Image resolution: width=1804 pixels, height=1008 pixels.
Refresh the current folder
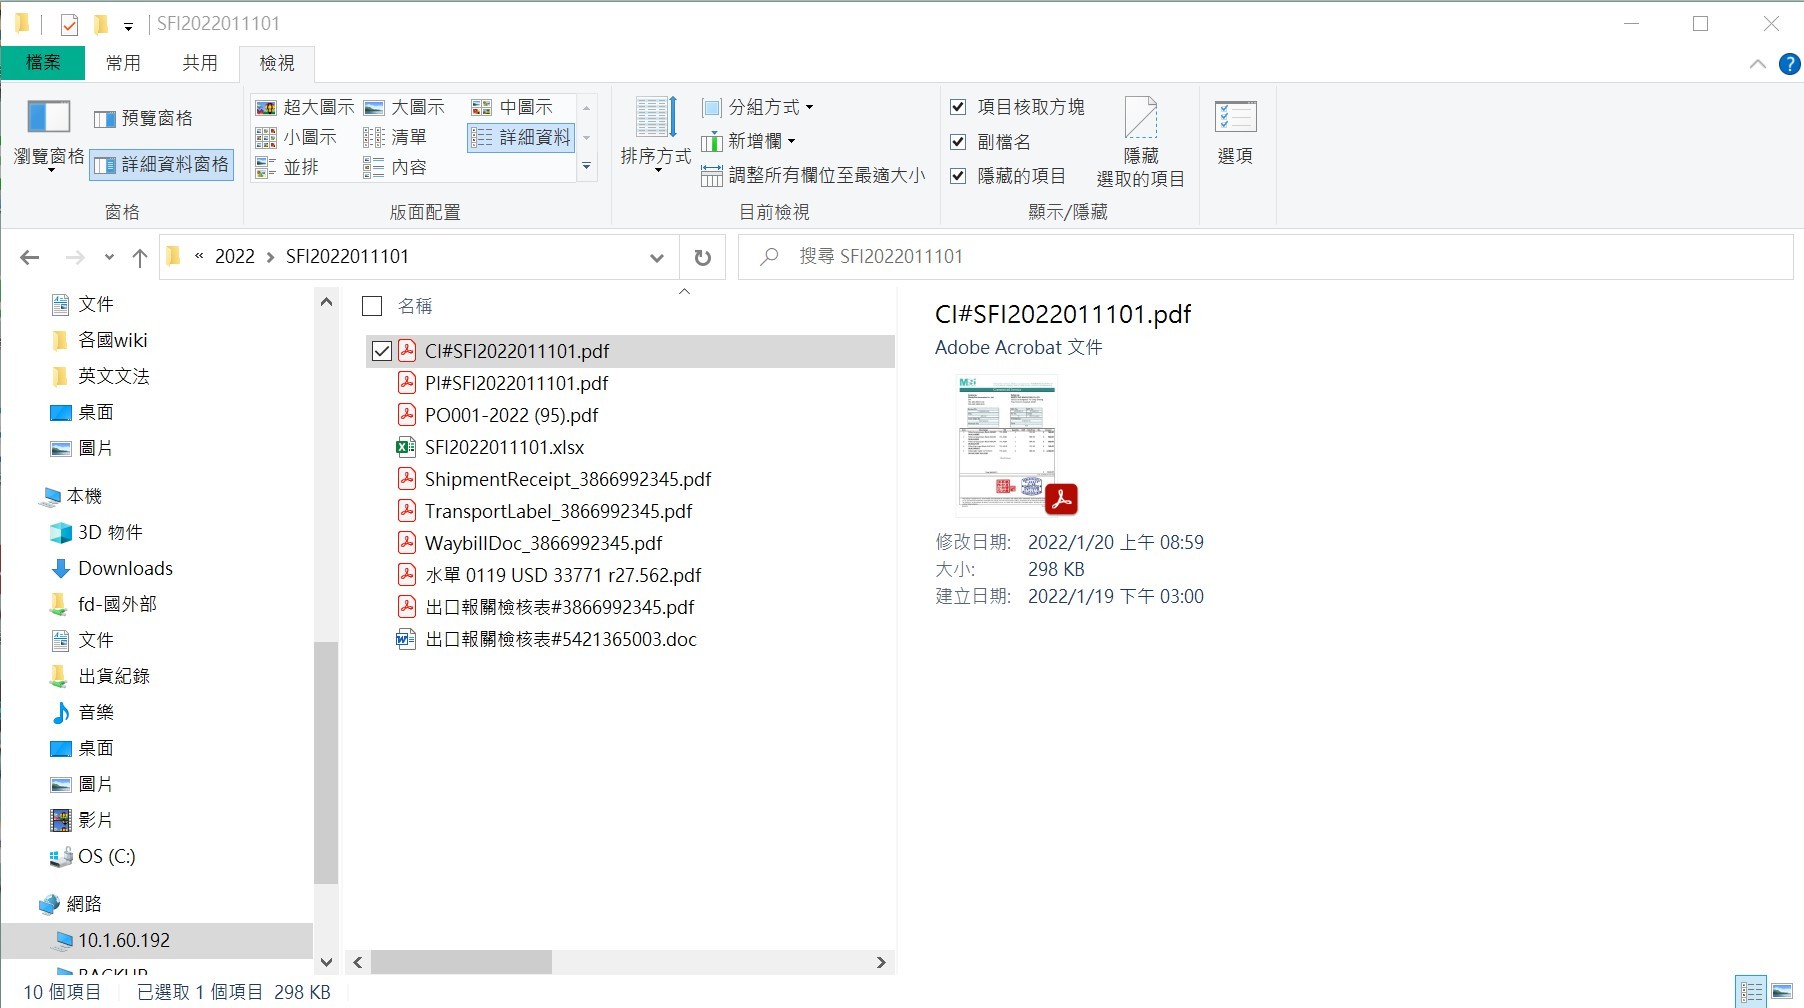click(703, 257)
